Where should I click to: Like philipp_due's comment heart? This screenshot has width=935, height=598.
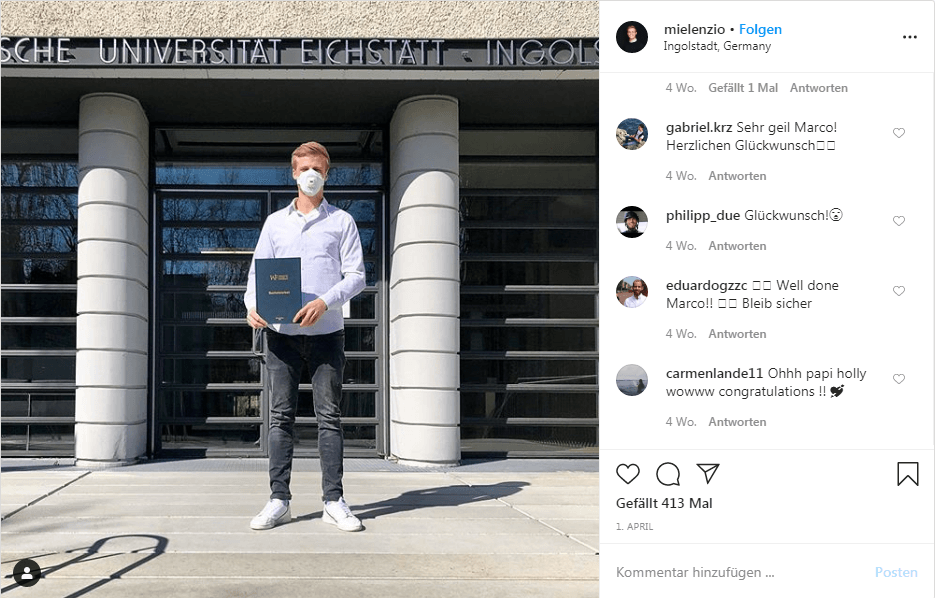899,221
